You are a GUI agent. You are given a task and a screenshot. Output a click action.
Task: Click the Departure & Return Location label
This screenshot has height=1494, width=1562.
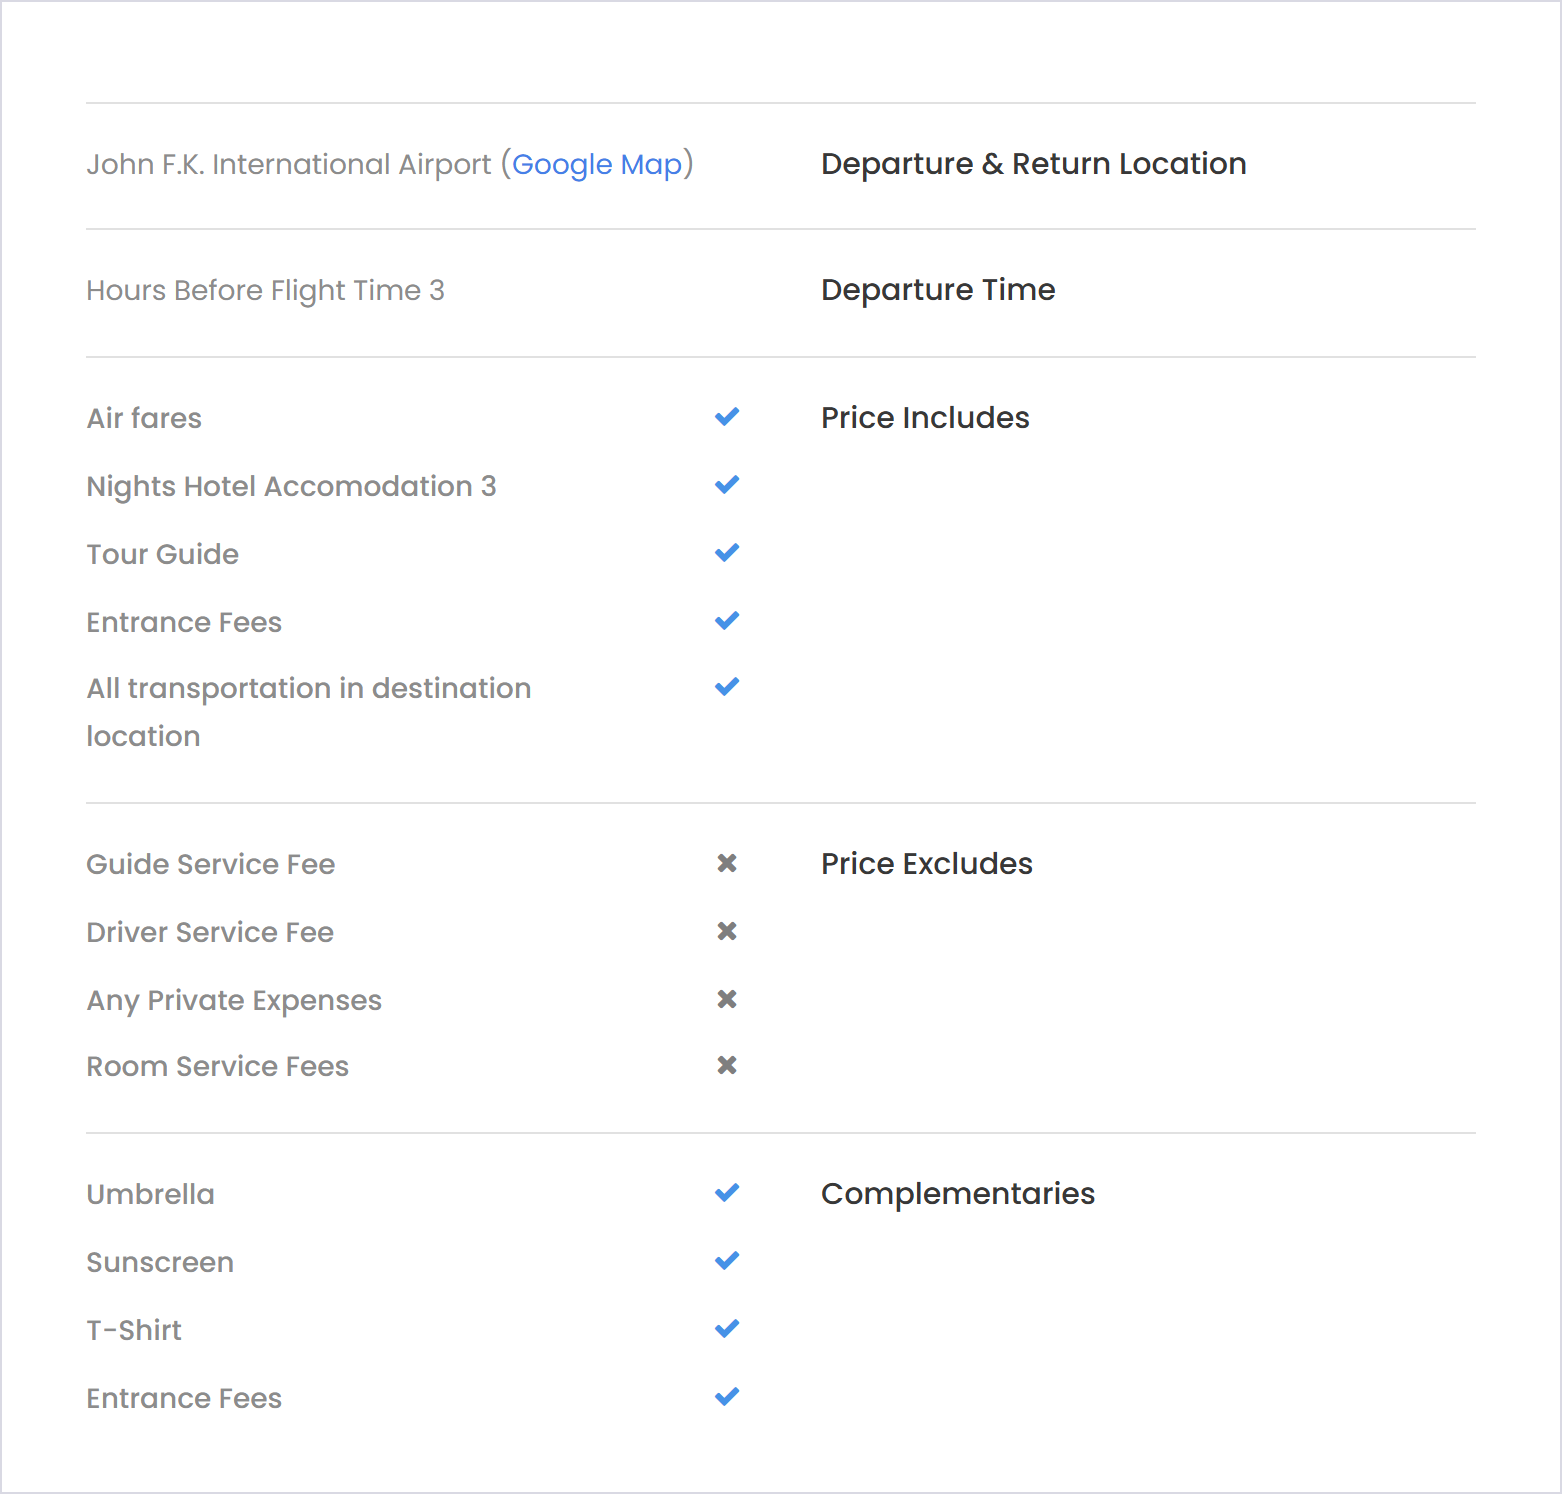click(1034, 164)
